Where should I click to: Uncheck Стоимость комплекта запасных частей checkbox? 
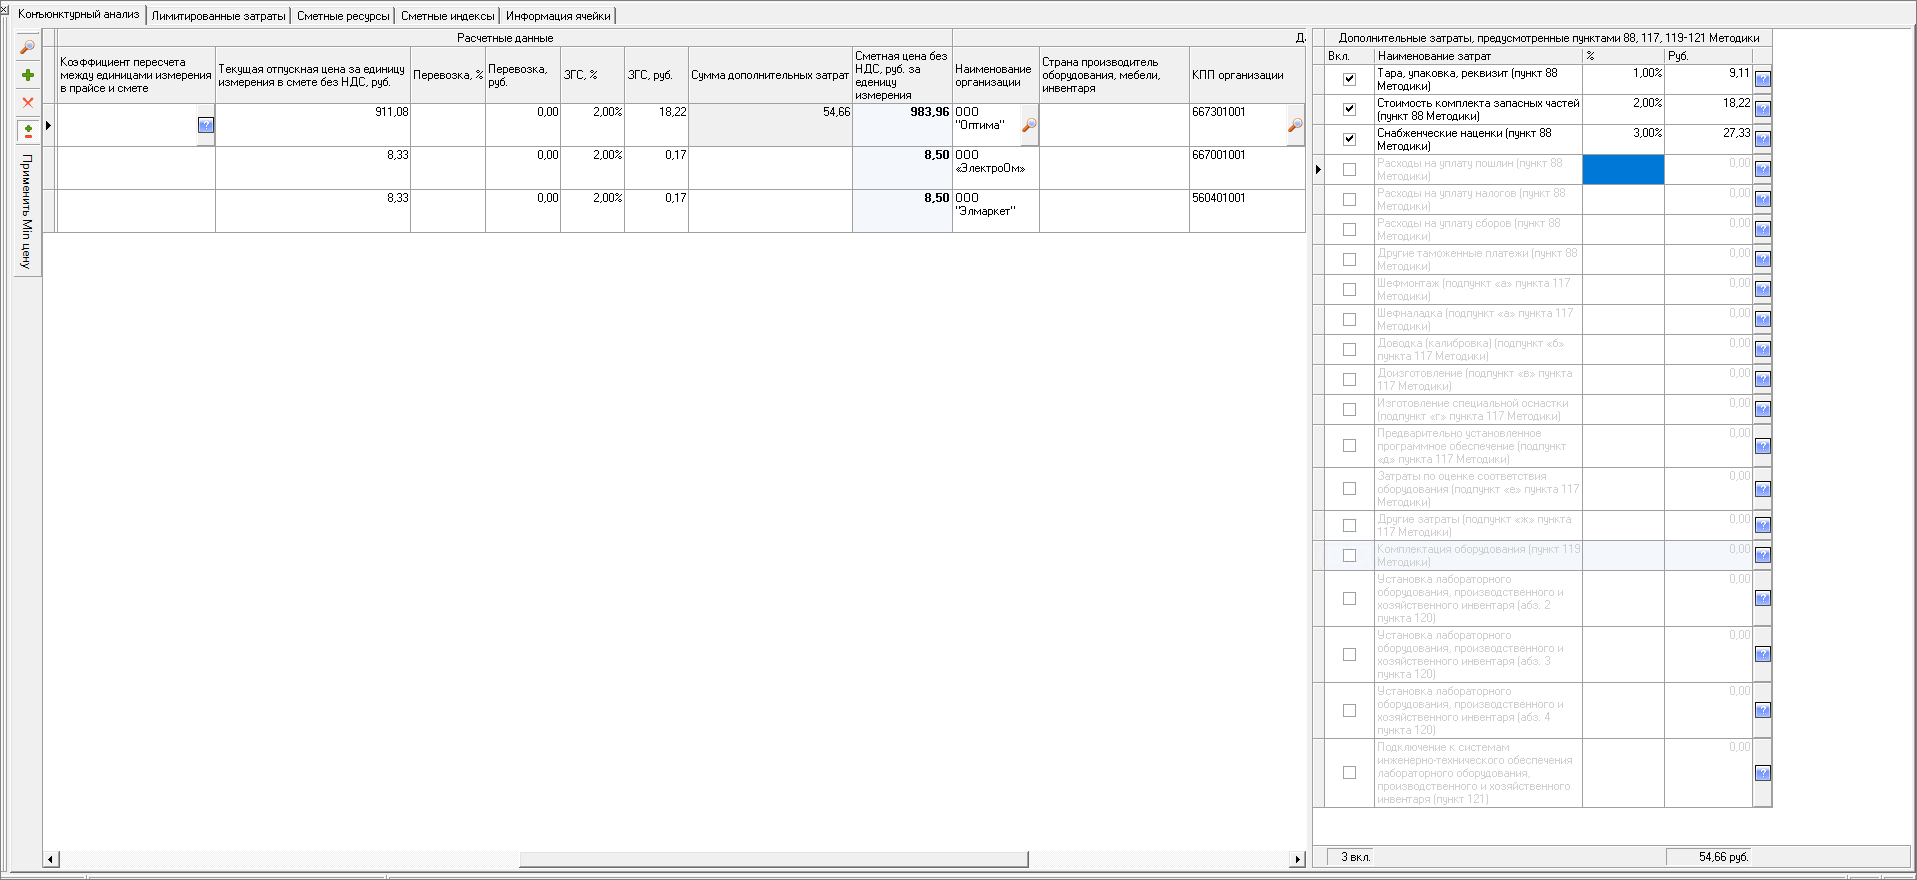1349,109
